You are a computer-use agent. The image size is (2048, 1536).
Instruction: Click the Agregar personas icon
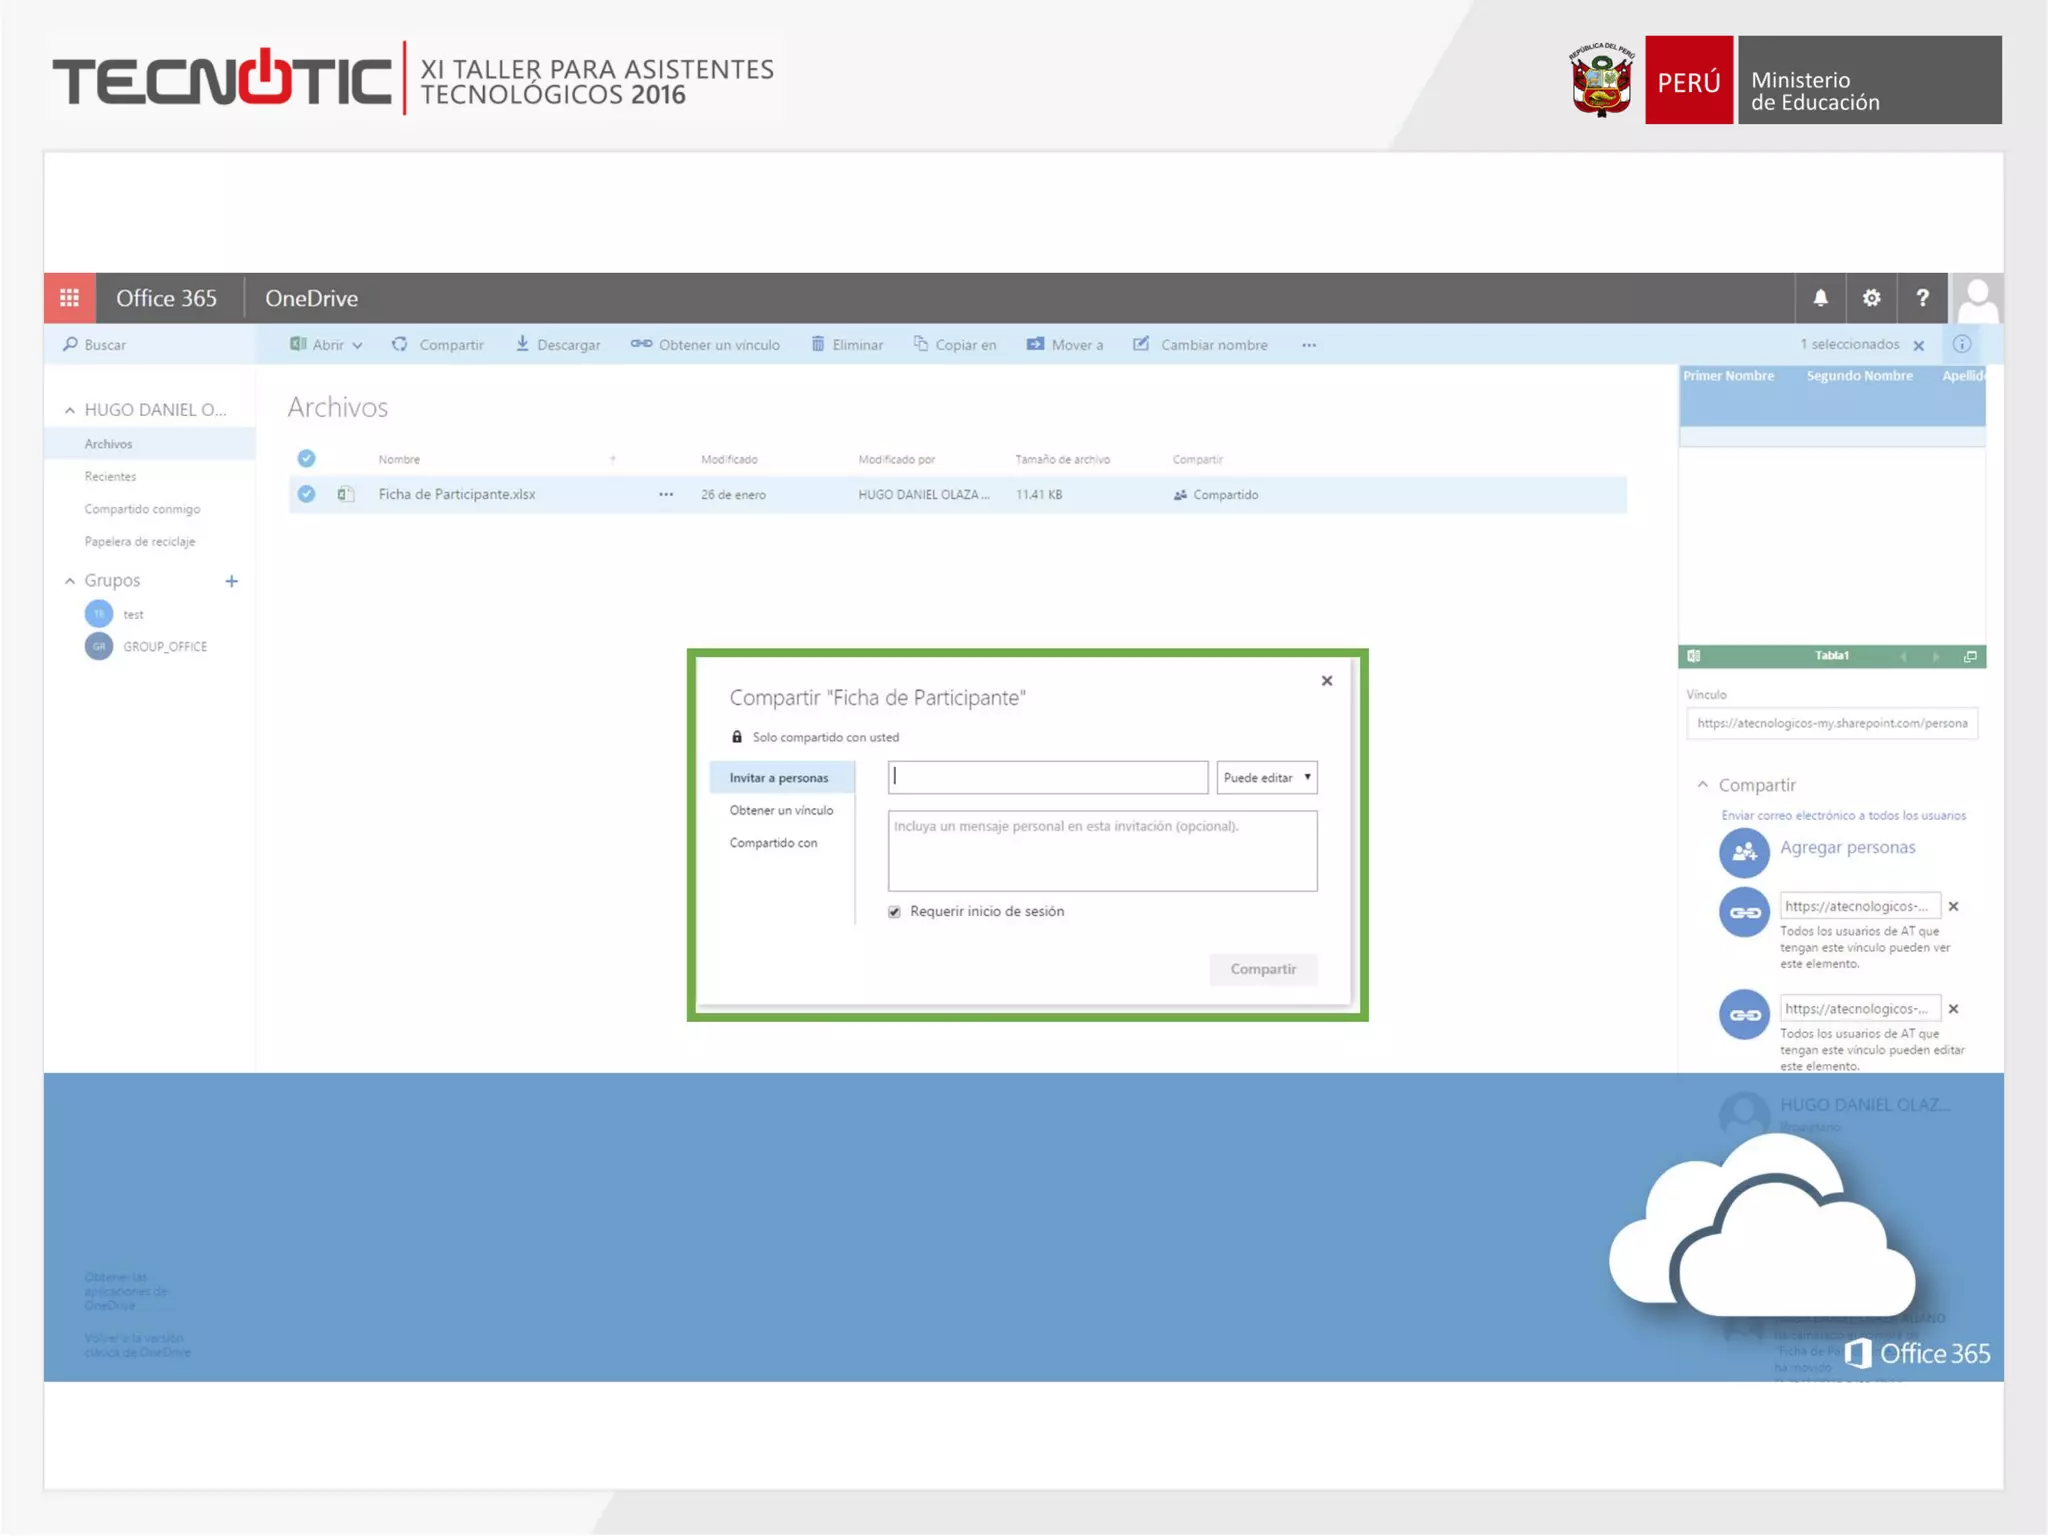click(1744, 851)
